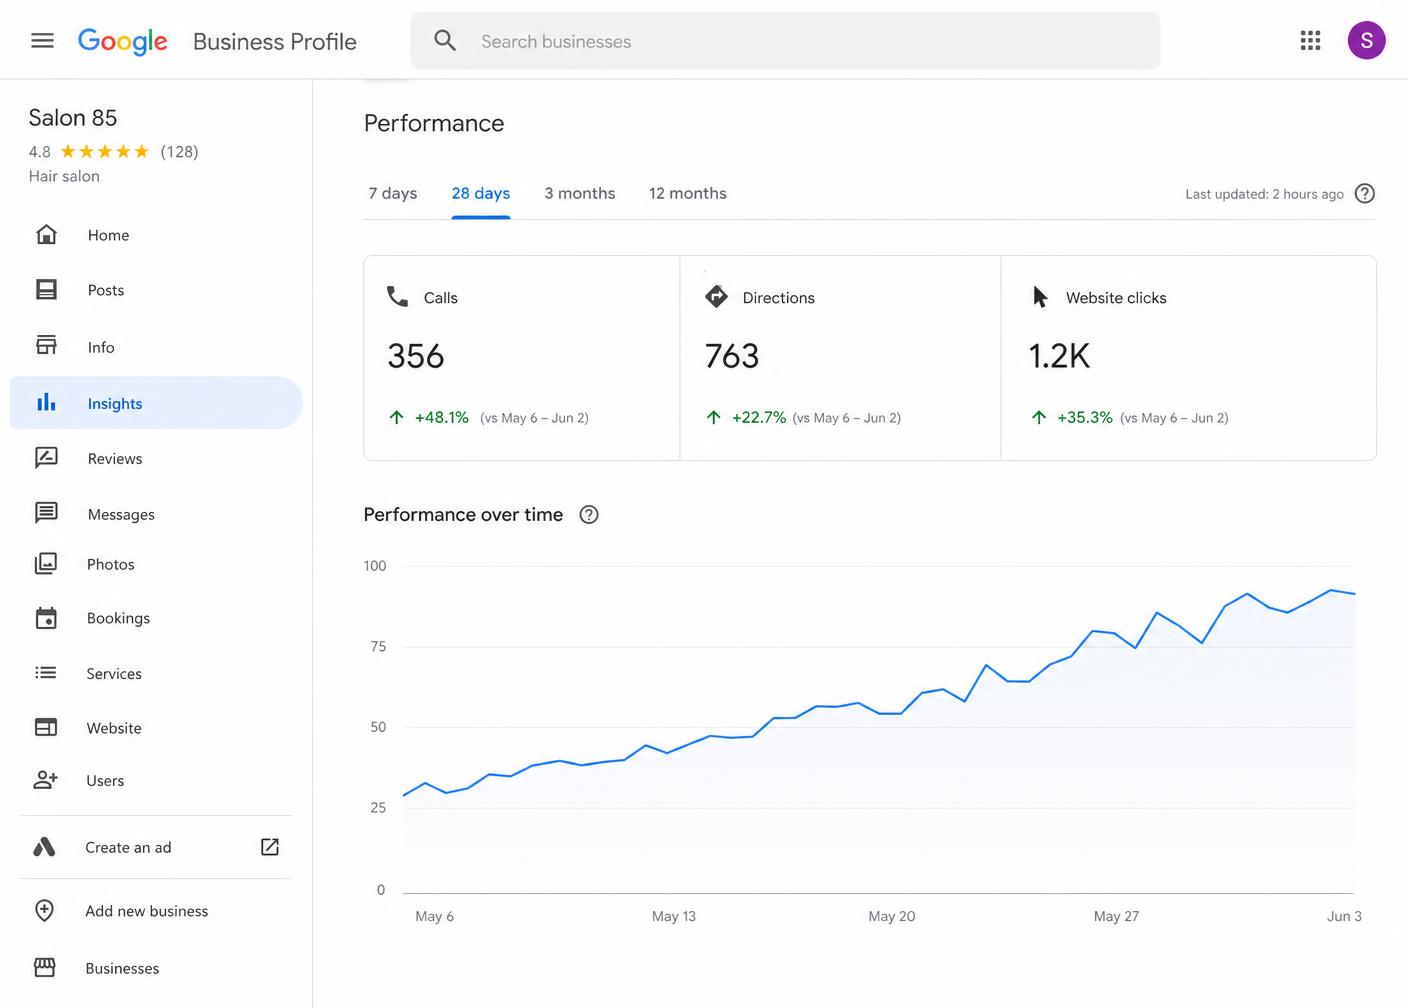Open Posts in the sidebar
Image resolution: width=1408 pixels, height=1008 pixels.
pos(156,290)
